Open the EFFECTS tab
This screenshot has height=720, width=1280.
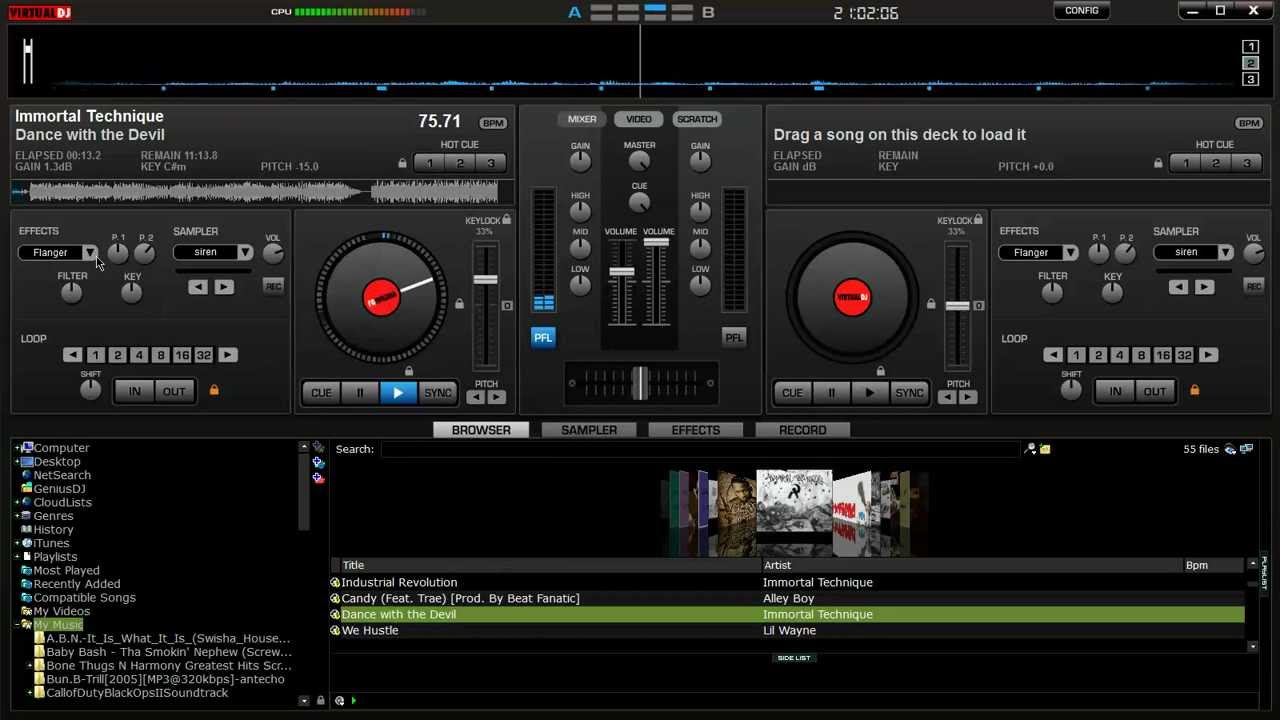click(x=696, y=430)
